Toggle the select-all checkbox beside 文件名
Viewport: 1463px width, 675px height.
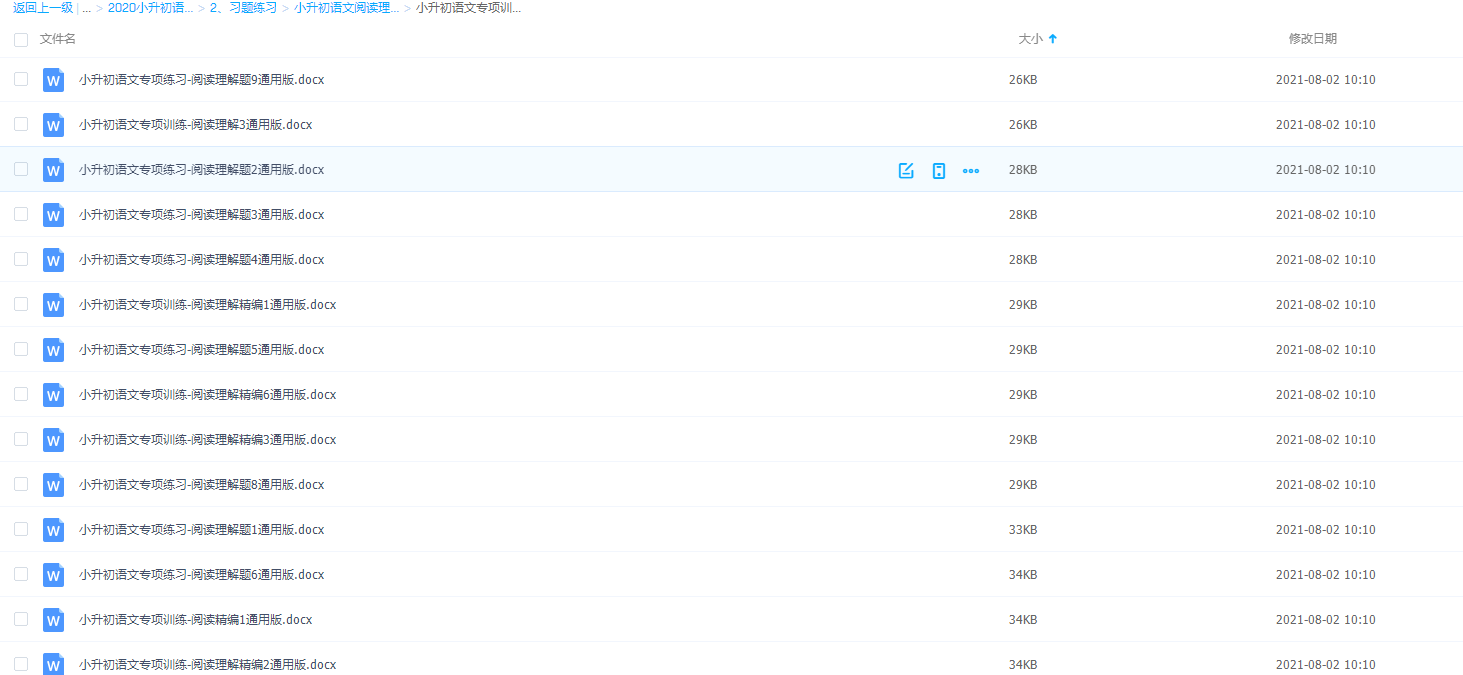[x=21, y=39]
